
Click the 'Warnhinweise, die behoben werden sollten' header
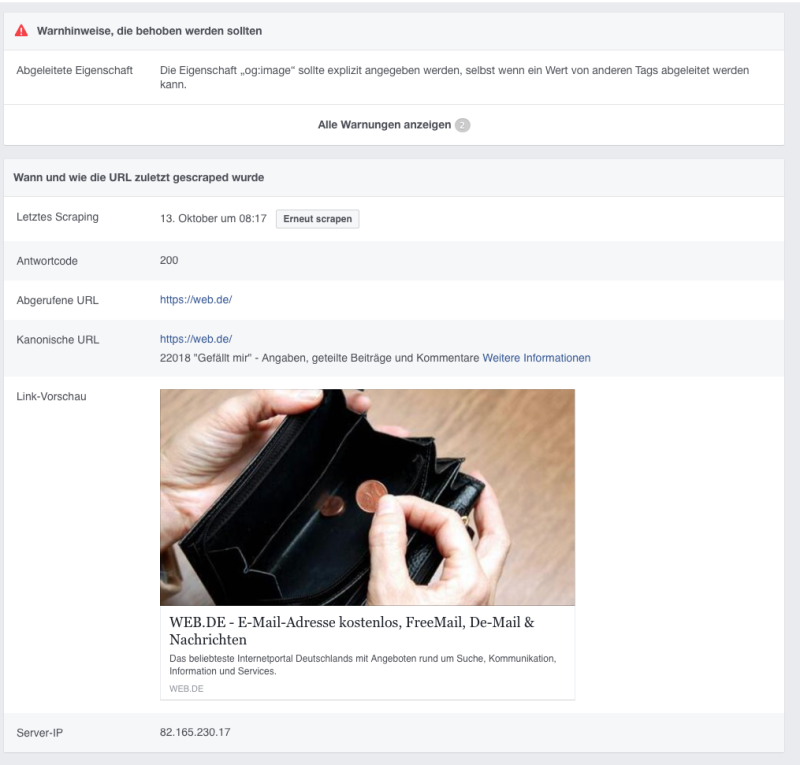[149, 31]
